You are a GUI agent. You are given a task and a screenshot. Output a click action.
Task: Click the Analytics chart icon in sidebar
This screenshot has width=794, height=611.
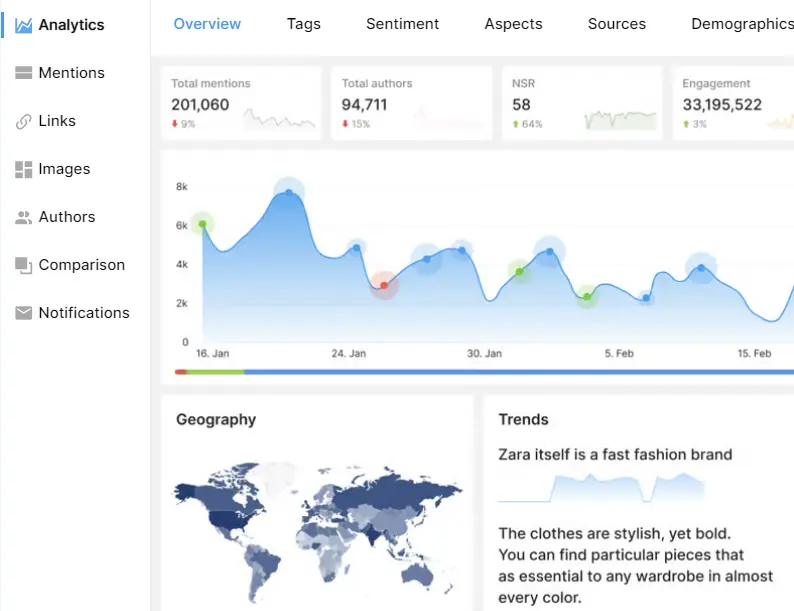tap(24, 25)
